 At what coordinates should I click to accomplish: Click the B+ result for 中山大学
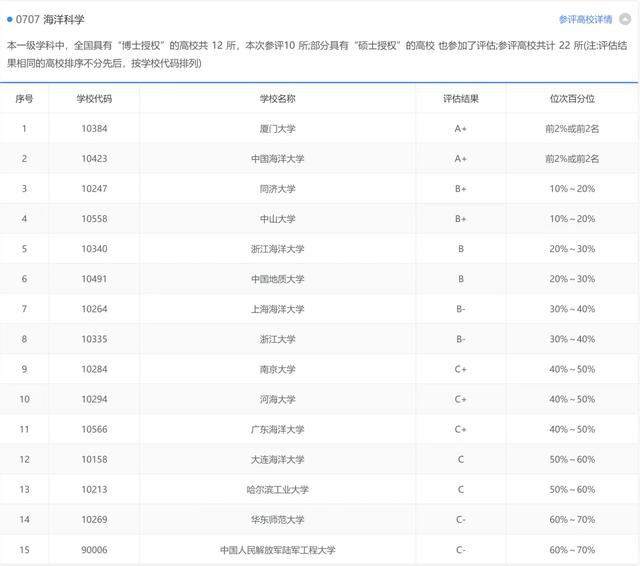point(461,219)
